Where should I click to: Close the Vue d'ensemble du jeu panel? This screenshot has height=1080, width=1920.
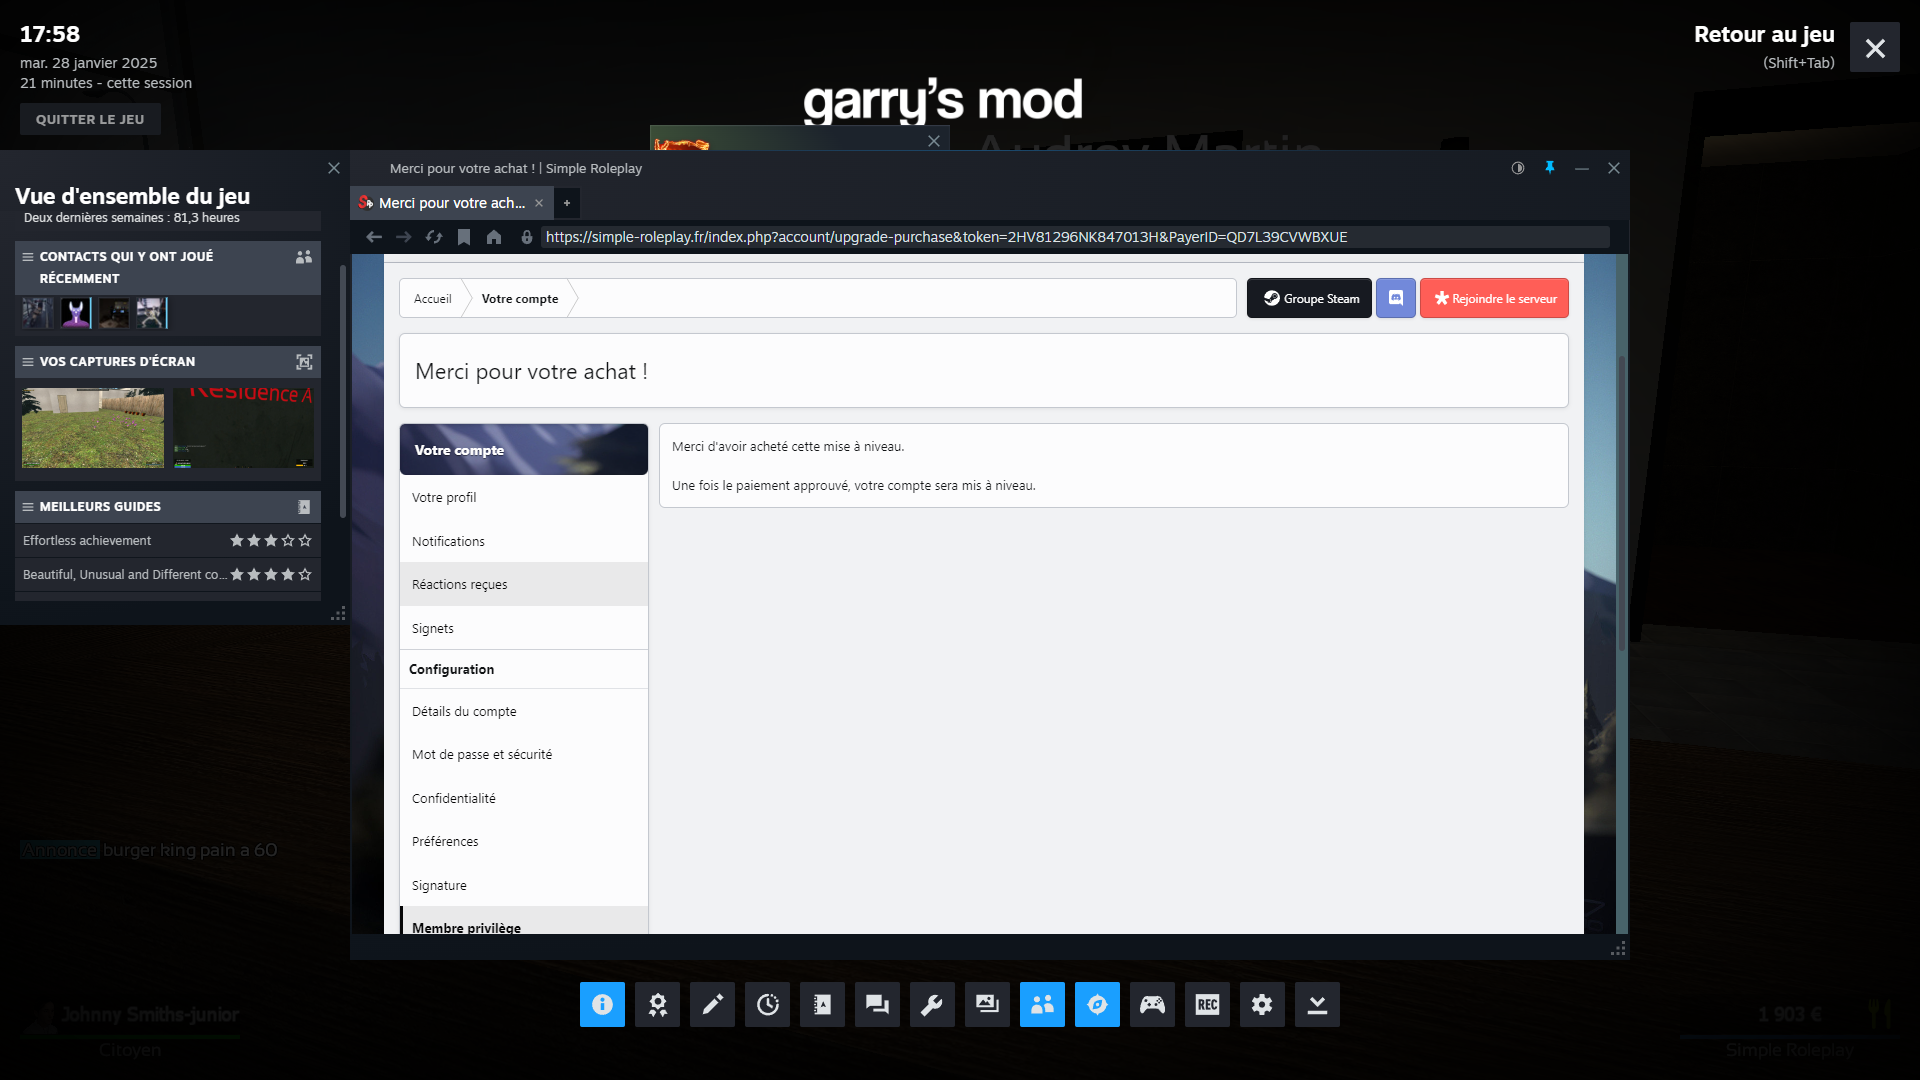coord(334,168)
